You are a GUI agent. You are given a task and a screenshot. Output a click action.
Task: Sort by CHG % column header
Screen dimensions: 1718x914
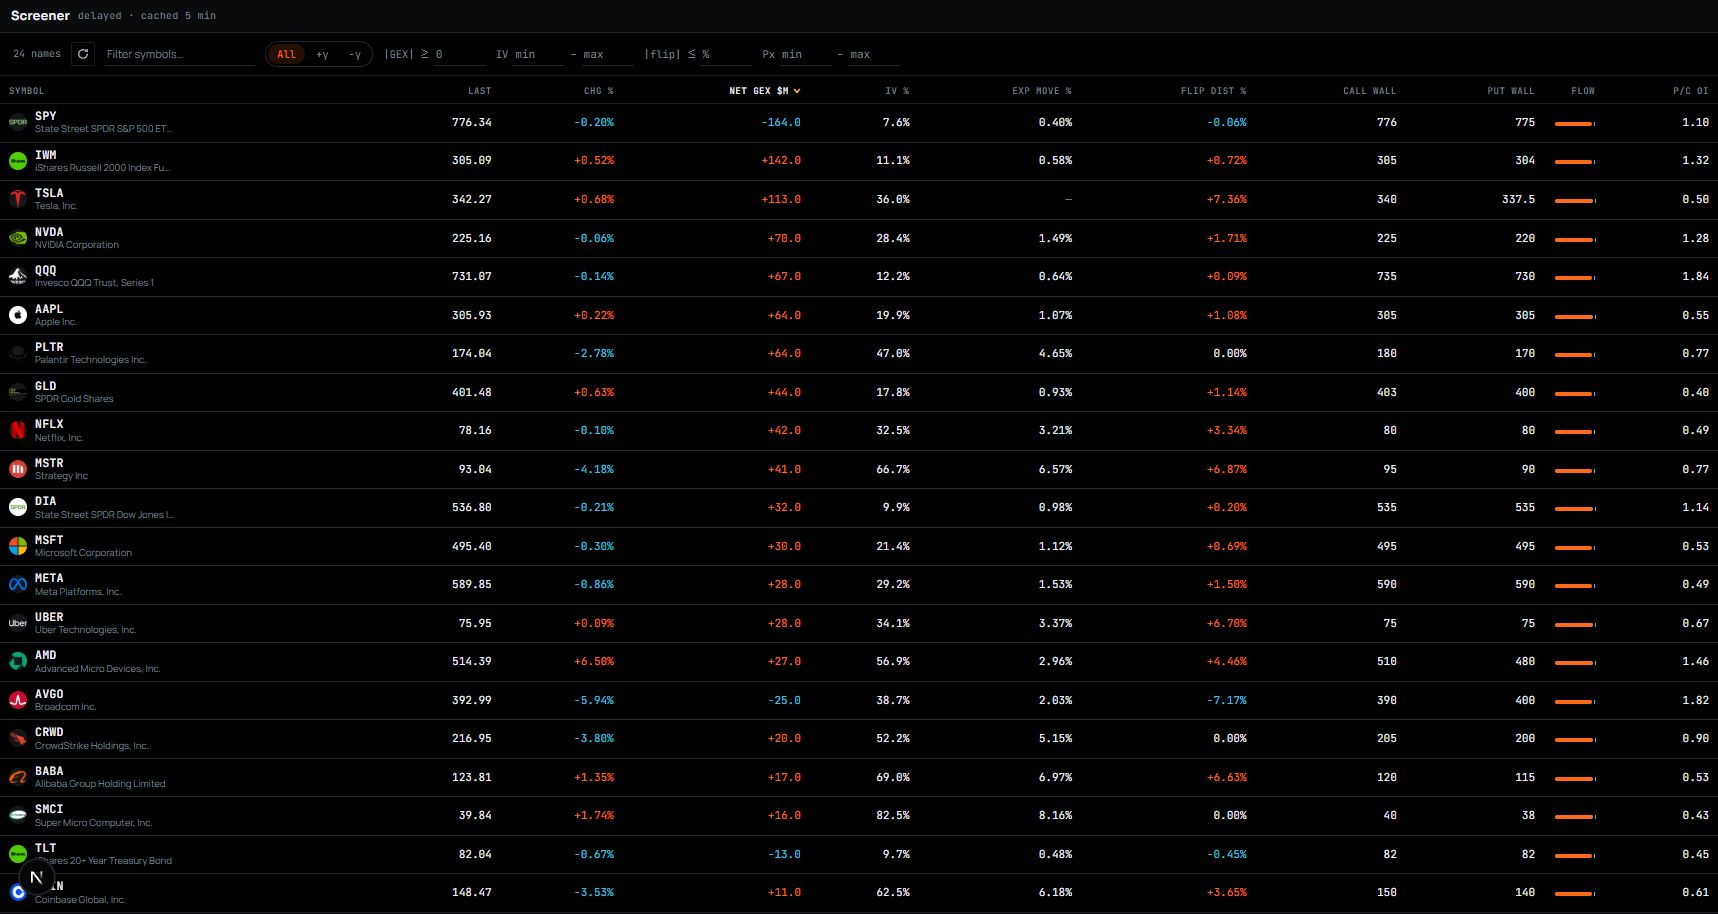tap(599, 91)
